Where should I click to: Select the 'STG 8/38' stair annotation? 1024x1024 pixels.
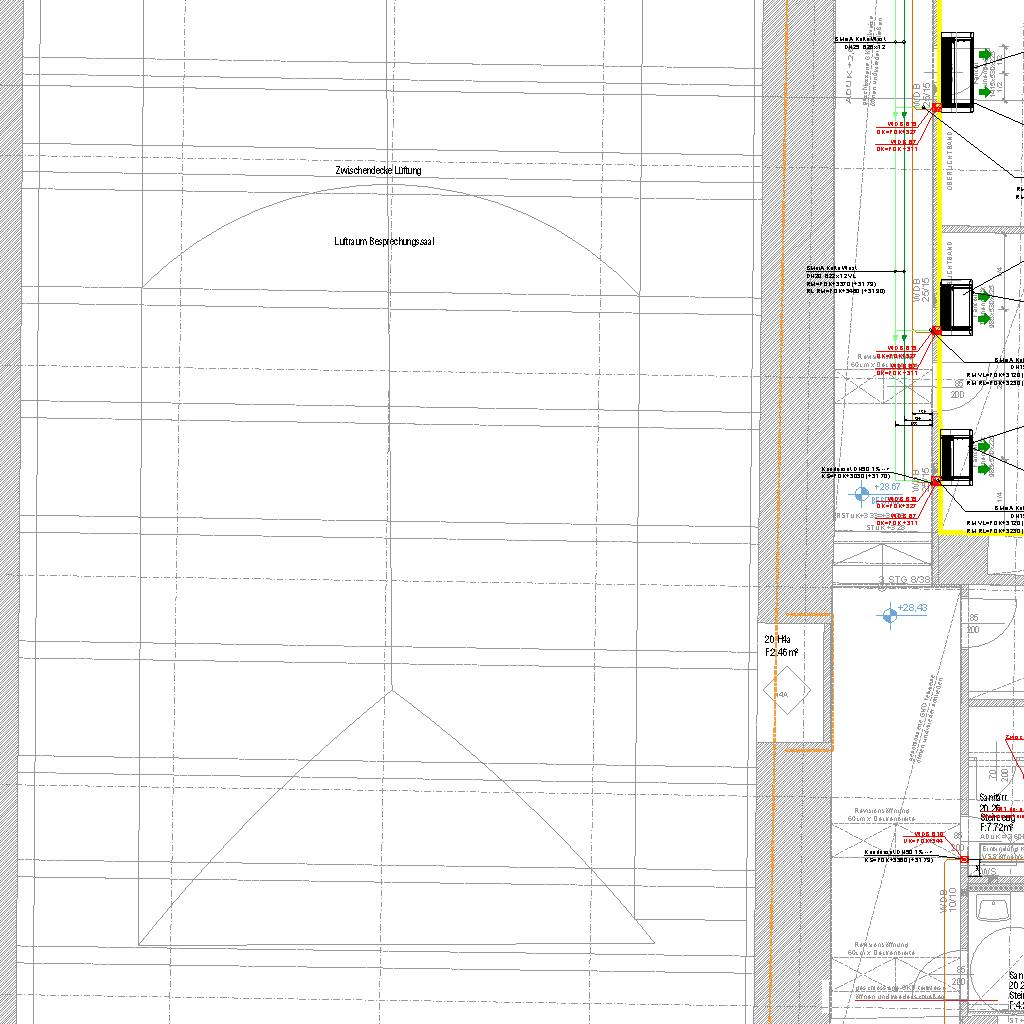pyautogui.click(x=908, y=580)
